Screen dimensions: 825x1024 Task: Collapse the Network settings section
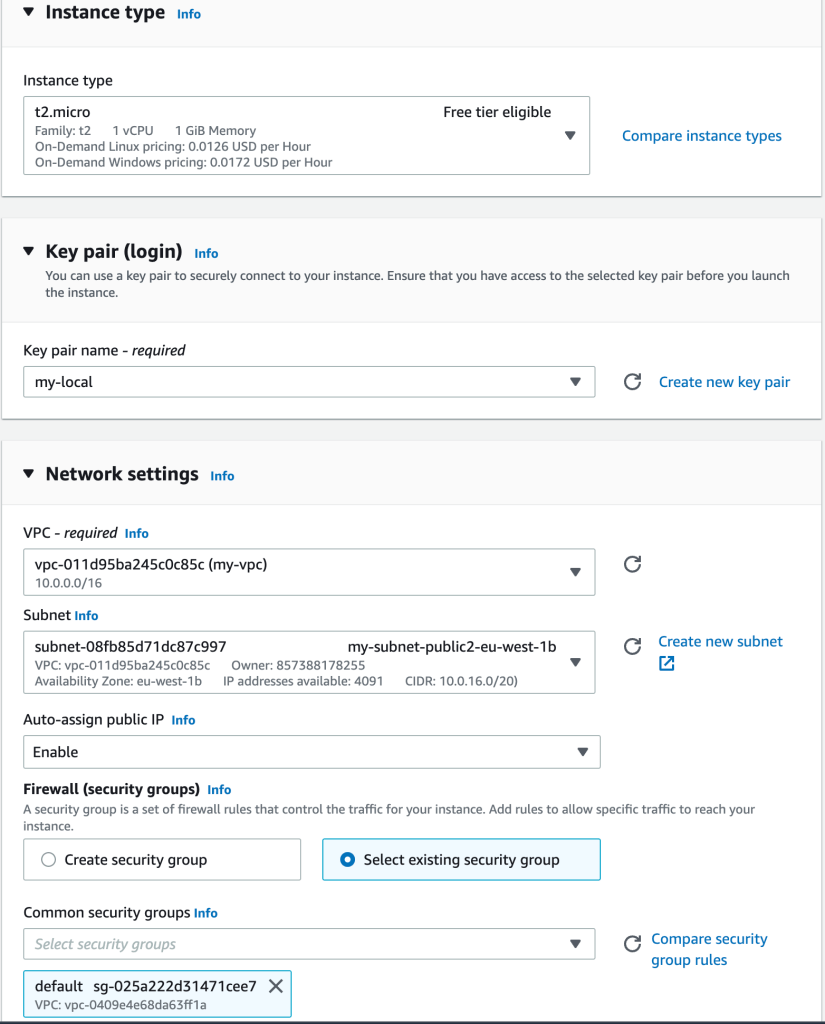[27, 474]
